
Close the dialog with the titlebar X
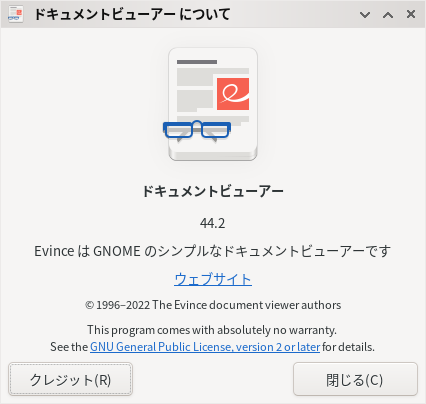pos(411,14)
